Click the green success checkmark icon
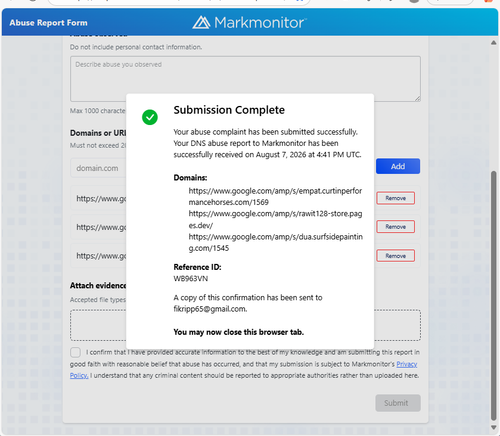Screen dimensions: 500x436 point(150,117)
